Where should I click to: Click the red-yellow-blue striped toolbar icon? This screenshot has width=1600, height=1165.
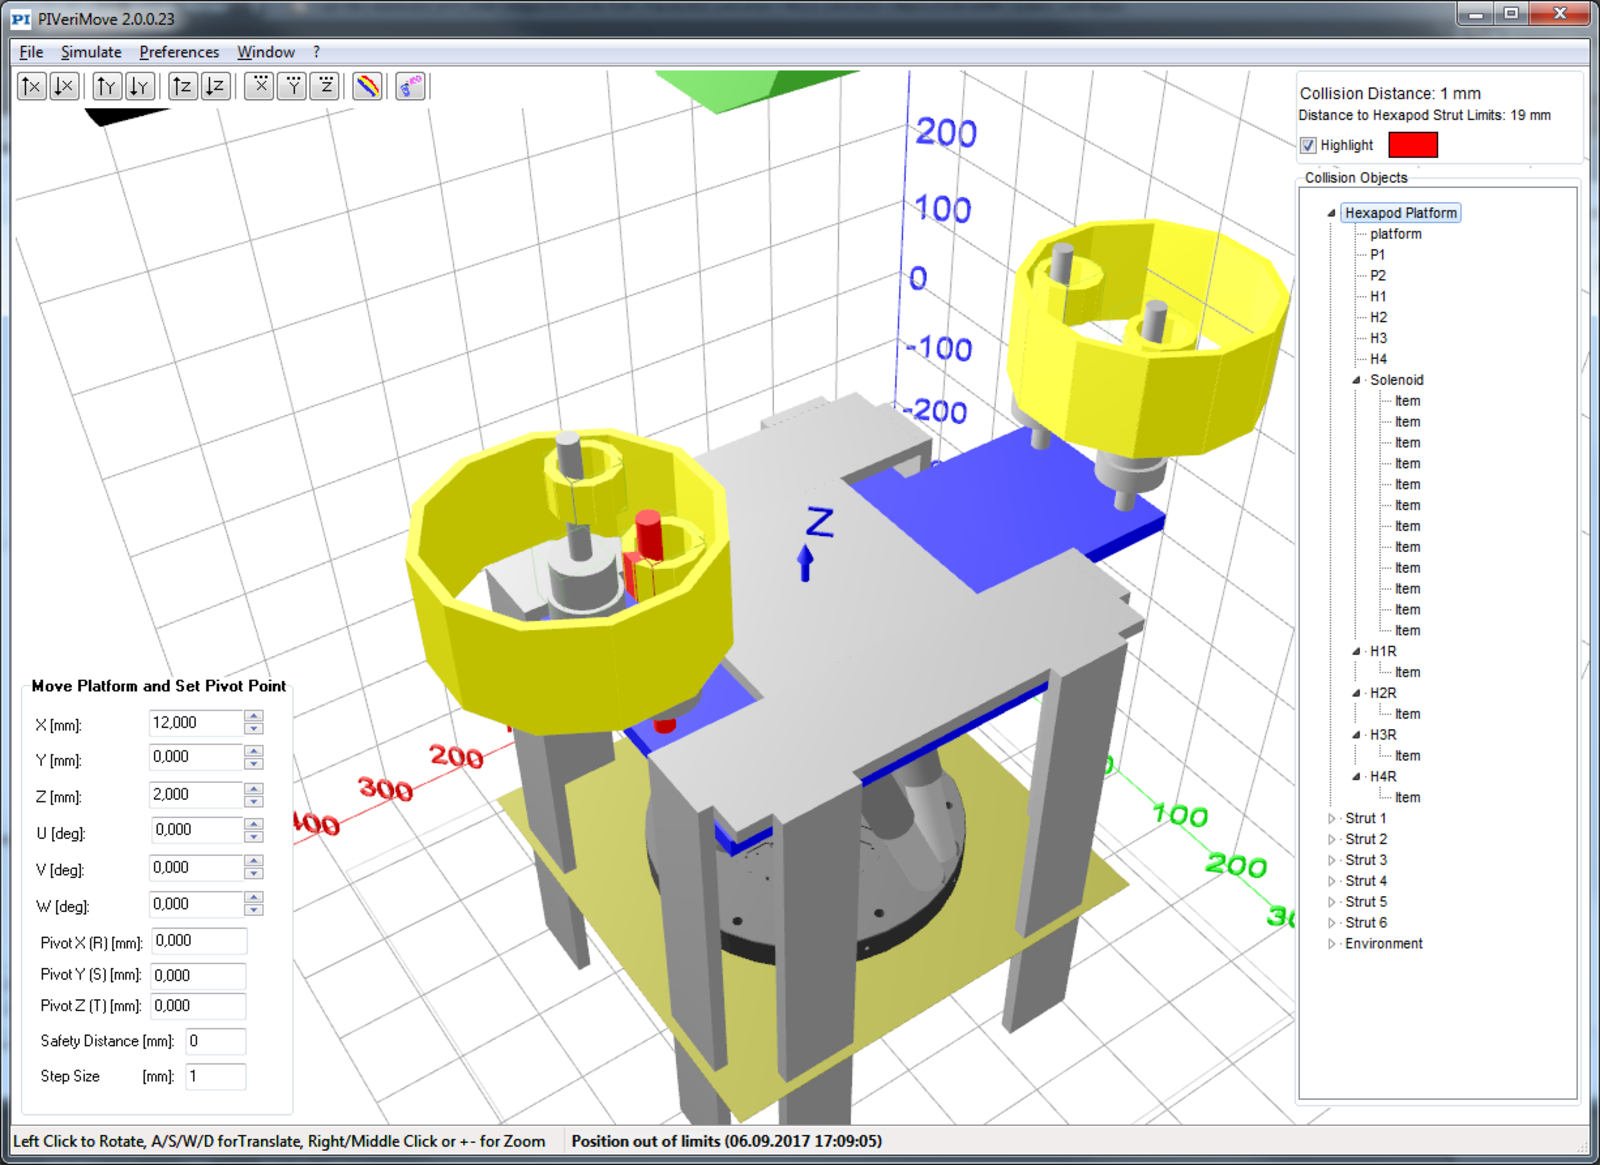[x=368, y=87]
